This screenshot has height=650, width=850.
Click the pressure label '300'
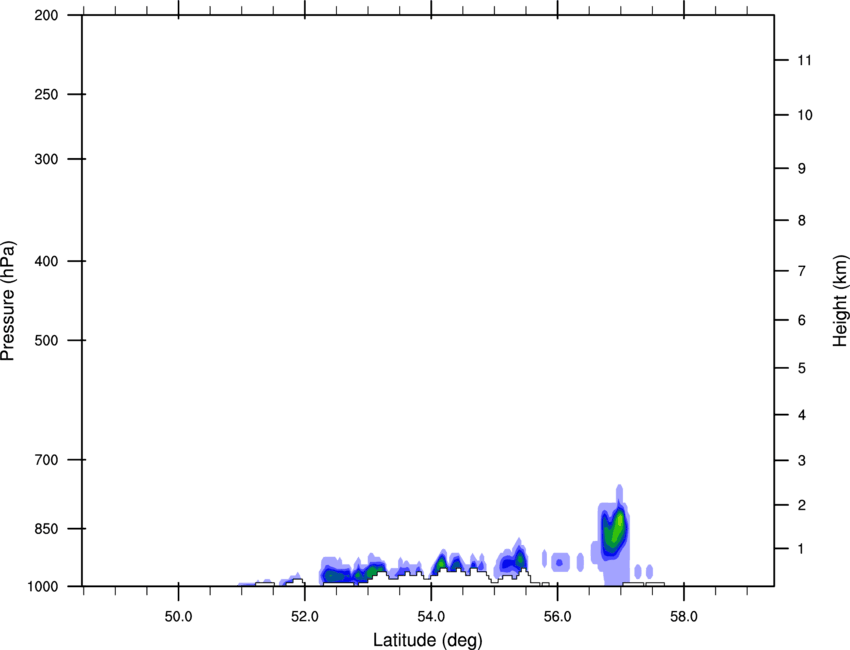pos(46,159)
